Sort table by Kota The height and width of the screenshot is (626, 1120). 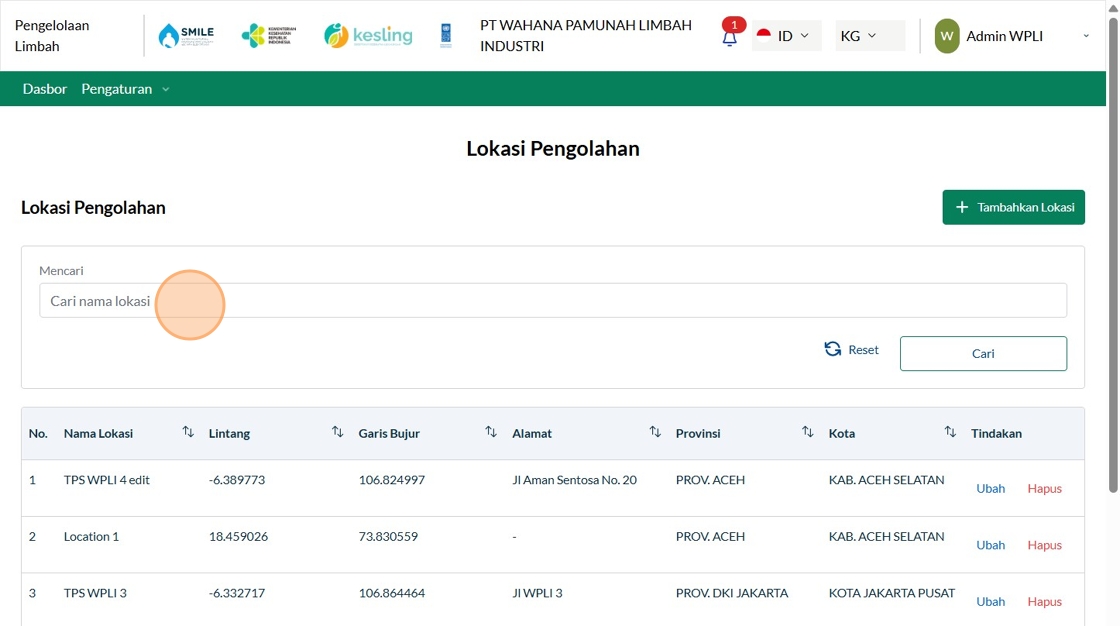(x=950, y=432)
